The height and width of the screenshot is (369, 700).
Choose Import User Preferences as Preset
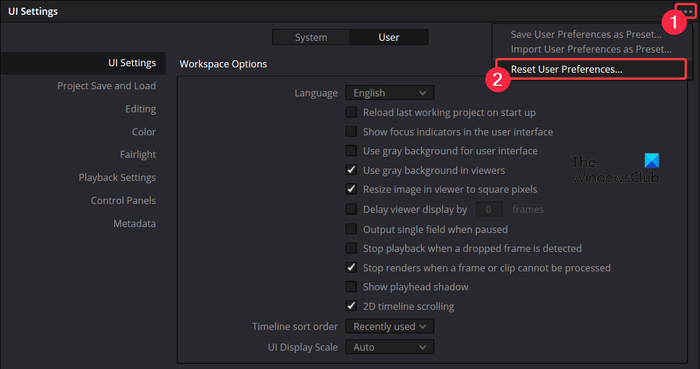pos(591,49)
